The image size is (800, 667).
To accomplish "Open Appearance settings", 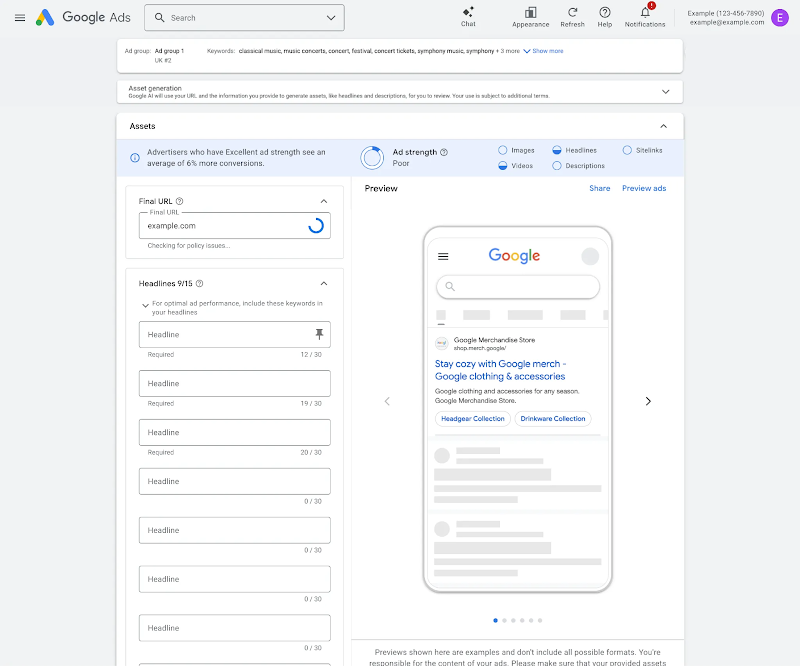I will [530, 16].
